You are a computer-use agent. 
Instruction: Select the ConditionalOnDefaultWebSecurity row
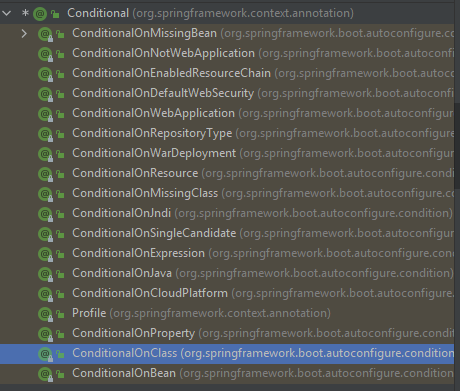point(227,93)
